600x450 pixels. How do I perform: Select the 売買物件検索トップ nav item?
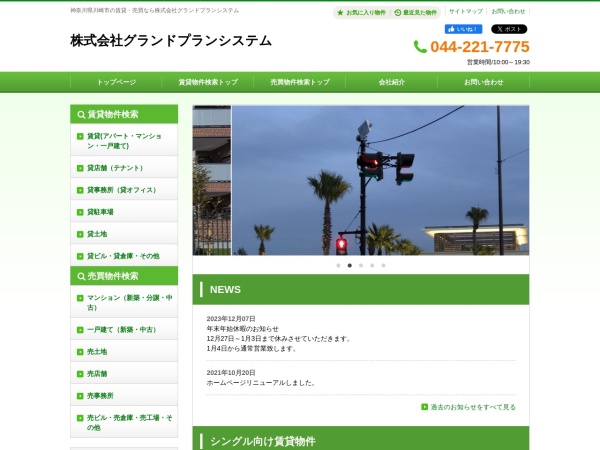pos(300,82)
